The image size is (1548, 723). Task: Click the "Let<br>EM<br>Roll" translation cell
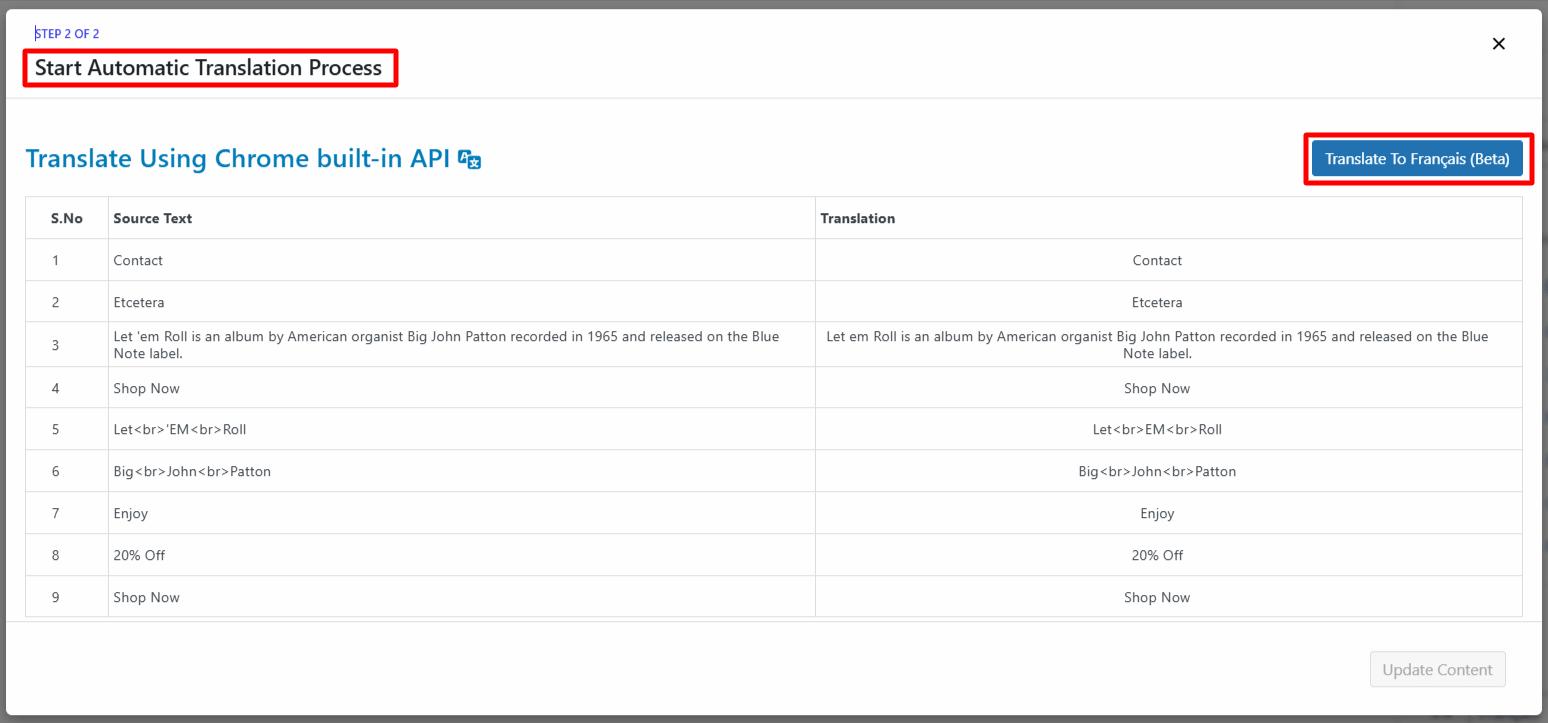[1157, 430]
